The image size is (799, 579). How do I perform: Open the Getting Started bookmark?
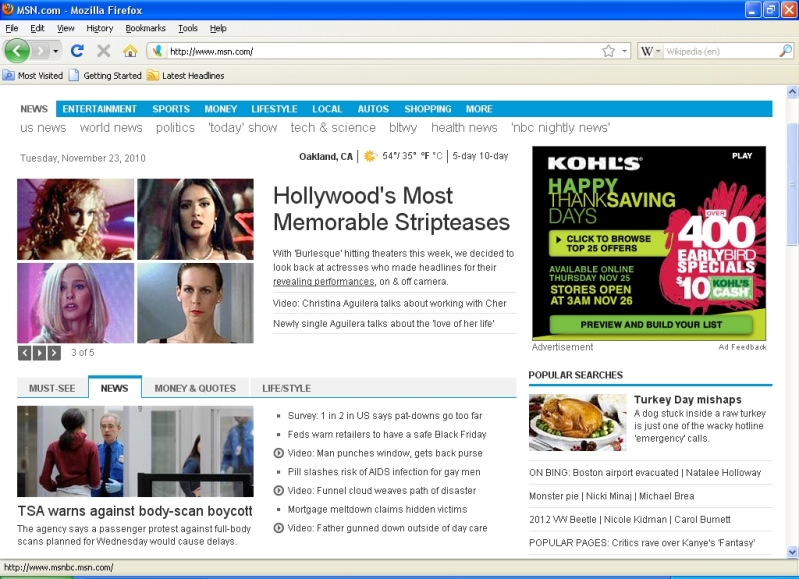[x=105, y=75]
